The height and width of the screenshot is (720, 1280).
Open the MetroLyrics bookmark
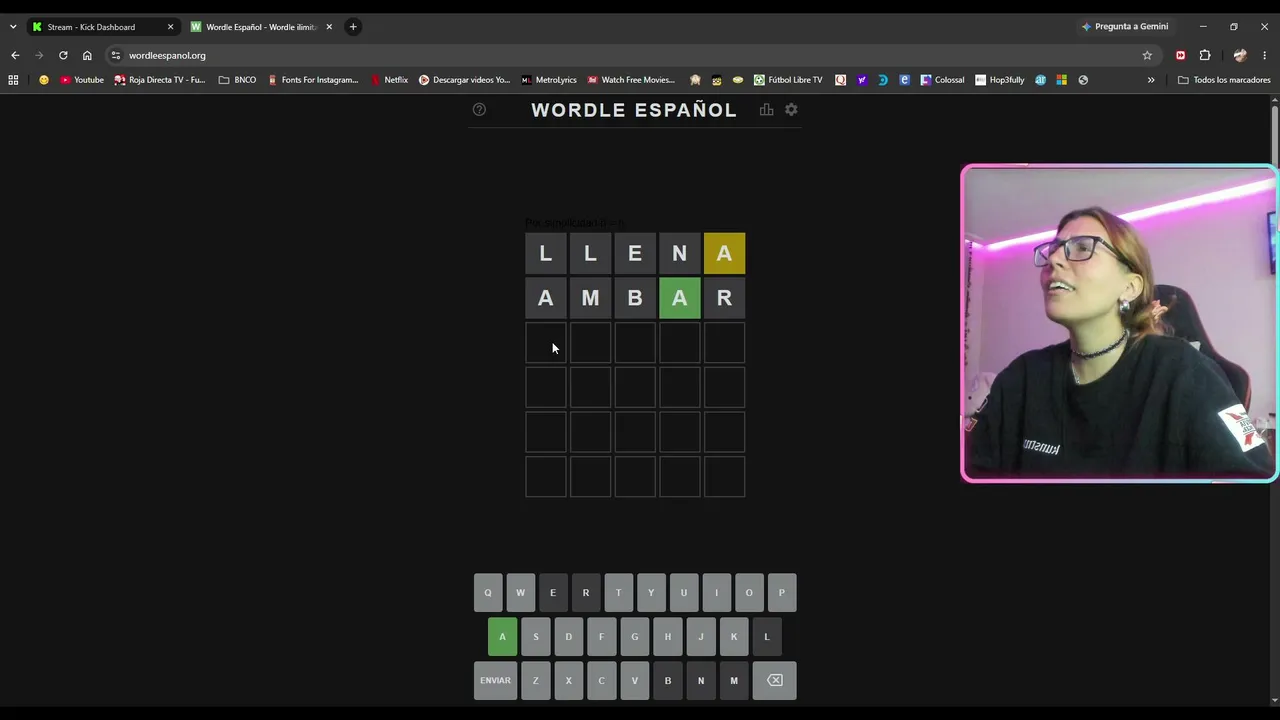549,80
